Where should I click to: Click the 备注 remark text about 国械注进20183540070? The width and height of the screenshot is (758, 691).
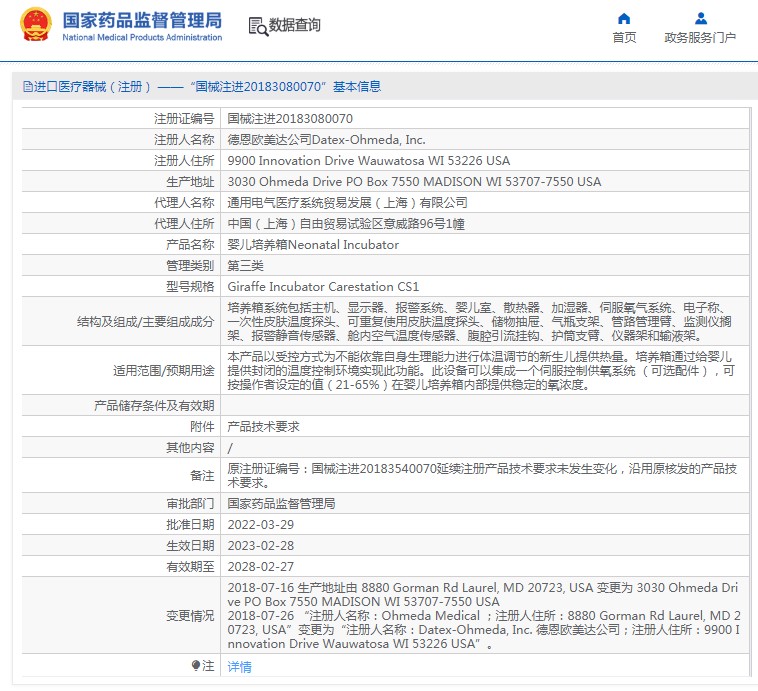coord(482,475)
